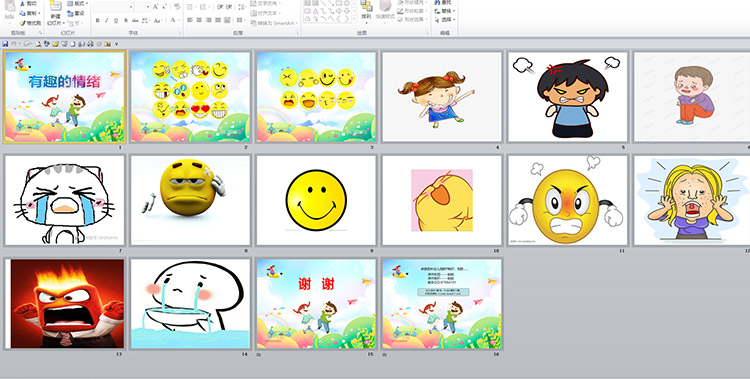Open the Font dialog launcher

(x=179, y=33)
